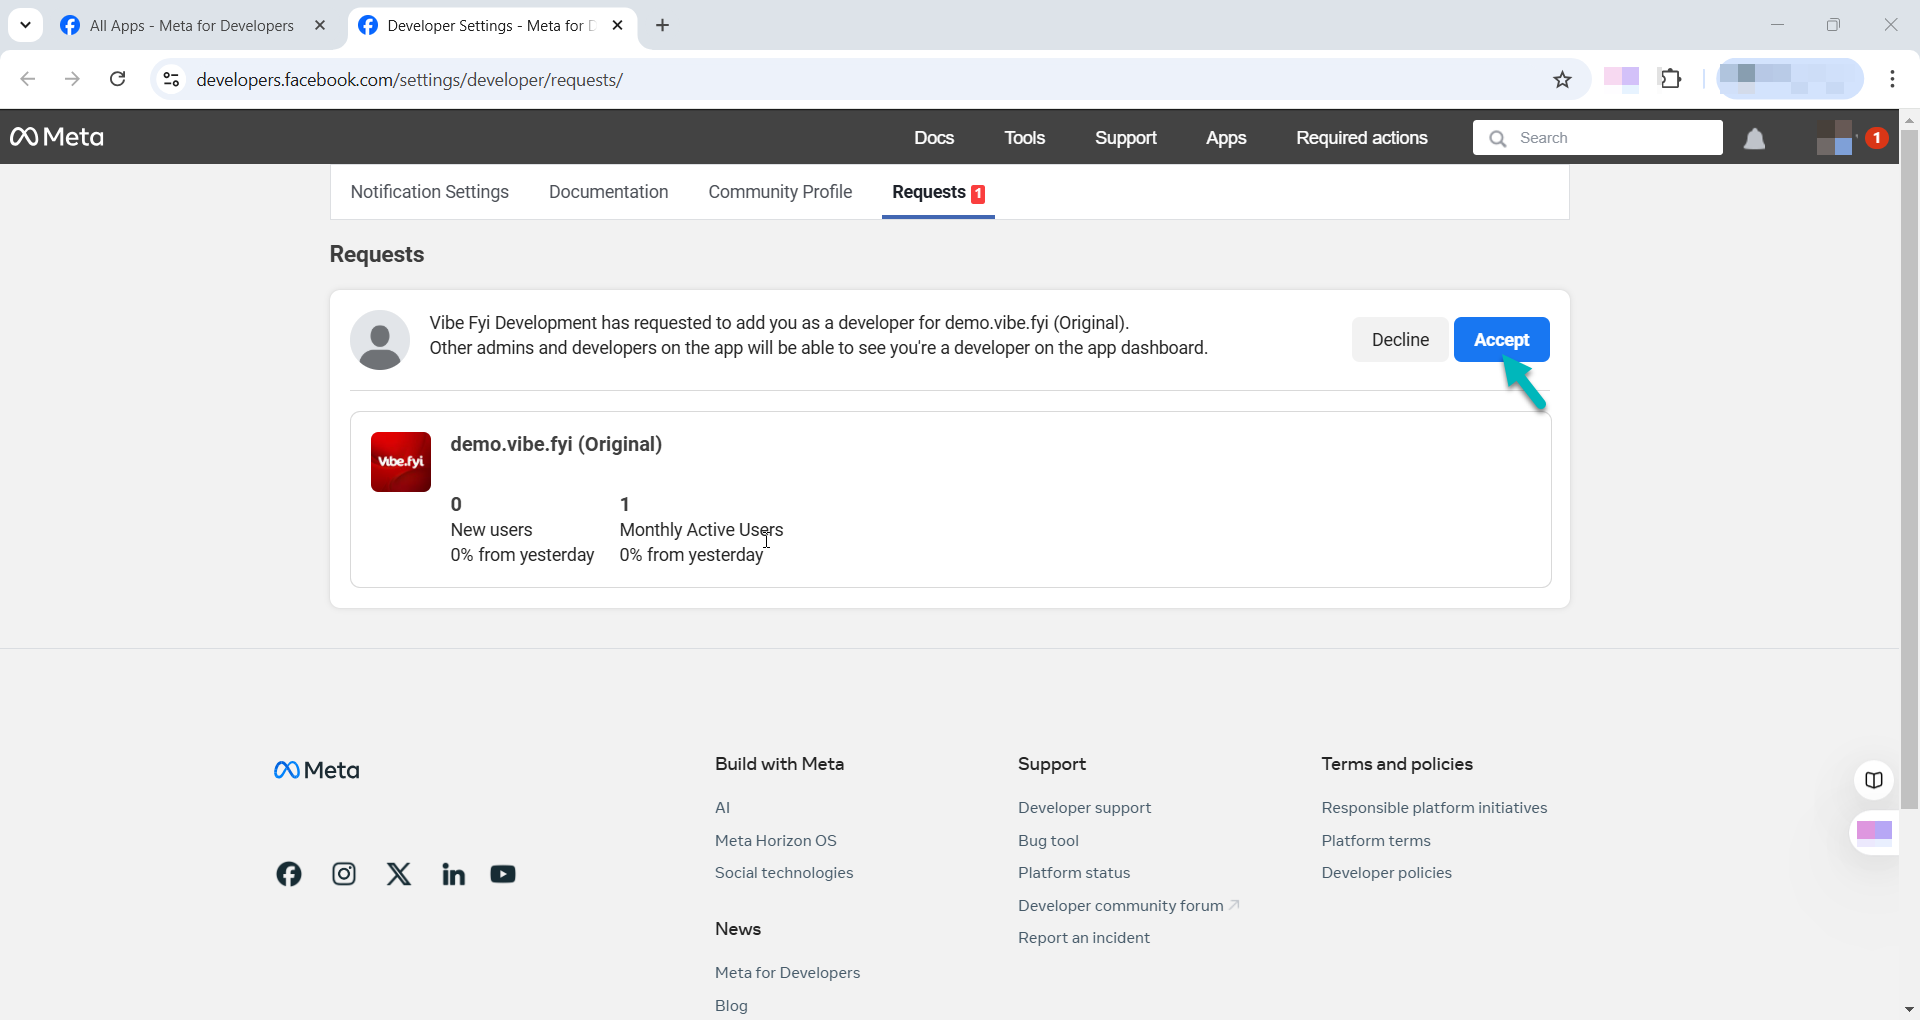Viewport: 1920px width, 1020px height.
Task: Close the All Apps browser tab
Action: [x=320, y=25]
